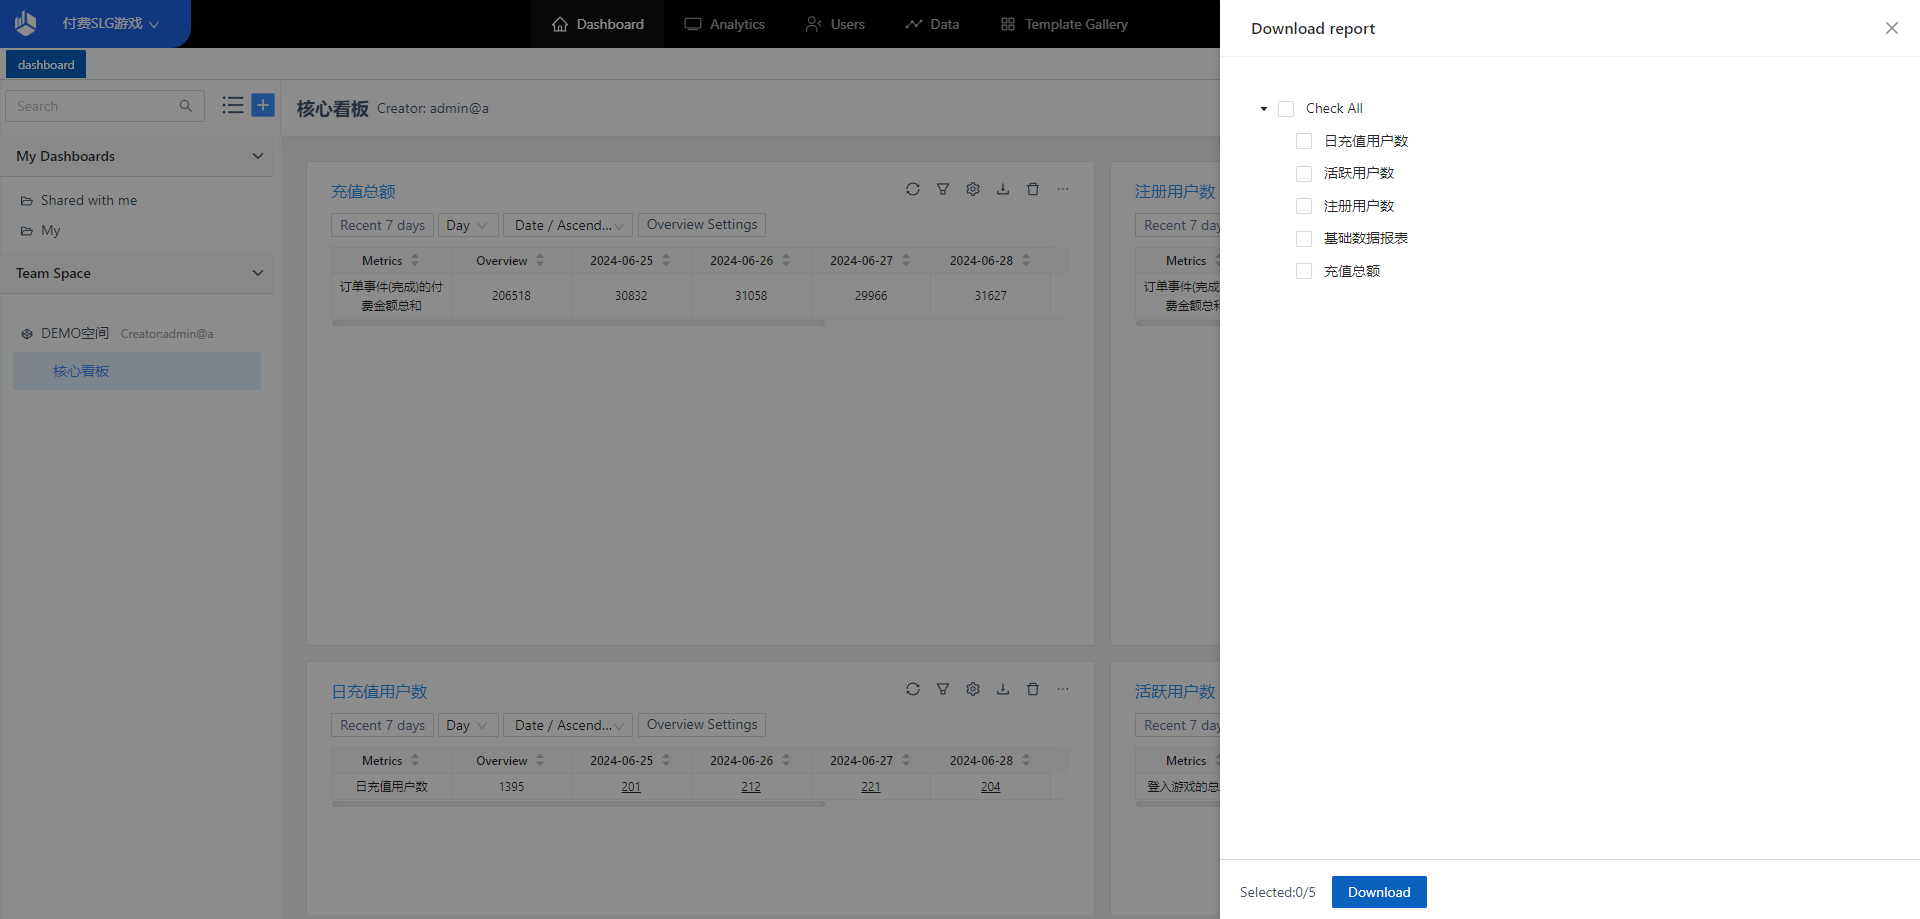
Task: Open settings gear on 充值总额 card
Action: coord(972,189)
